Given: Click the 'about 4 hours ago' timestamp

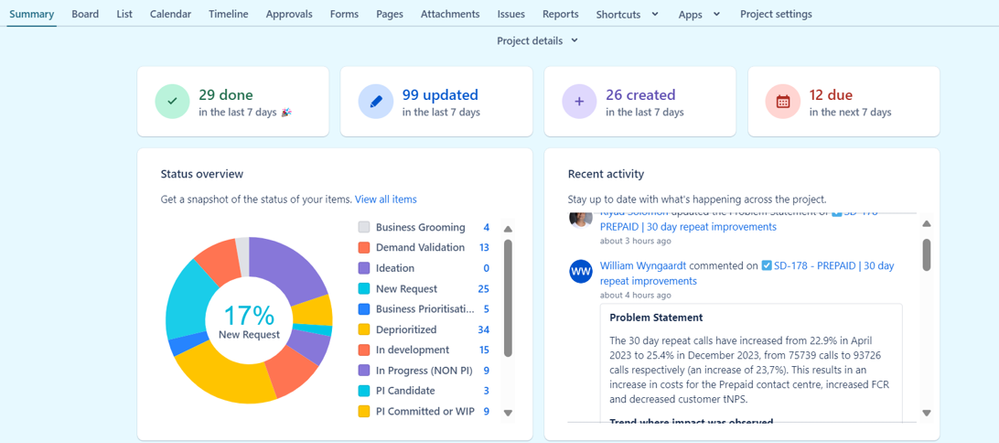Looking at the screenshot, I should pos(635,295).
